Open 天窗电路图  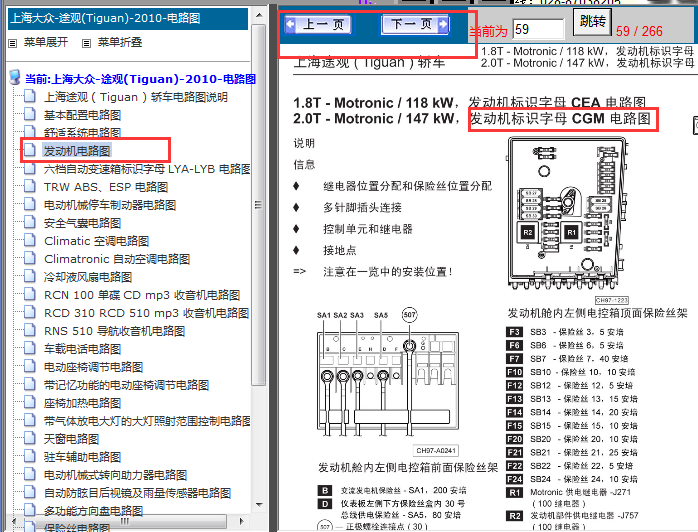click(71, 439)
